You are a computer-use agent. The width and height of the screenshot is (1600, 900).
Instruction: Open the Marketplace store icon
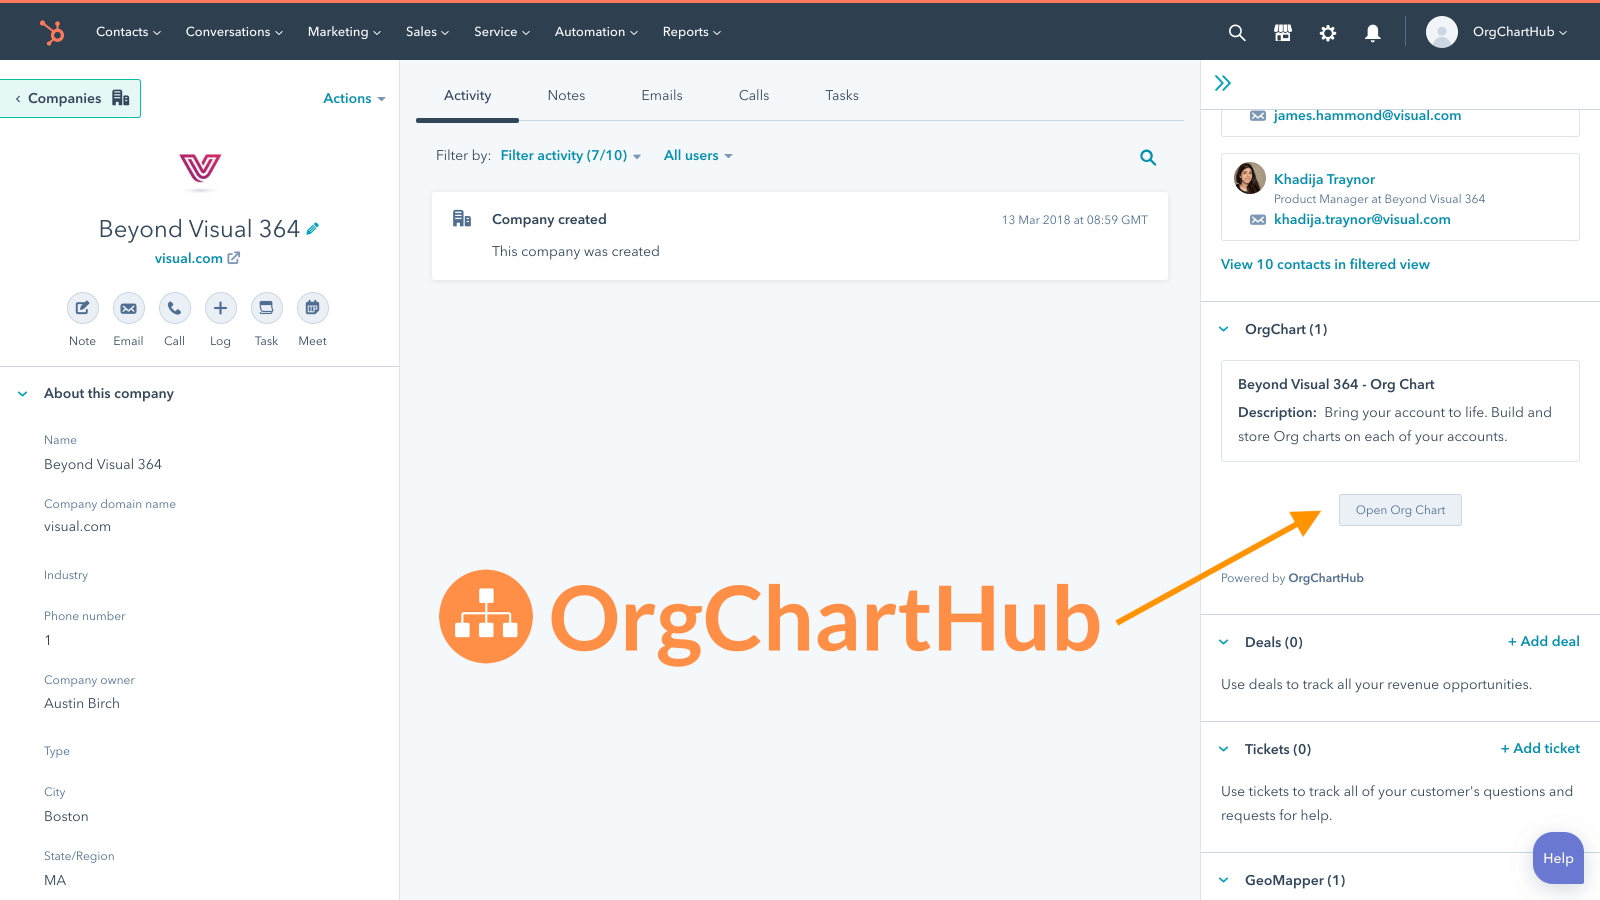(x=1283, y=32)
